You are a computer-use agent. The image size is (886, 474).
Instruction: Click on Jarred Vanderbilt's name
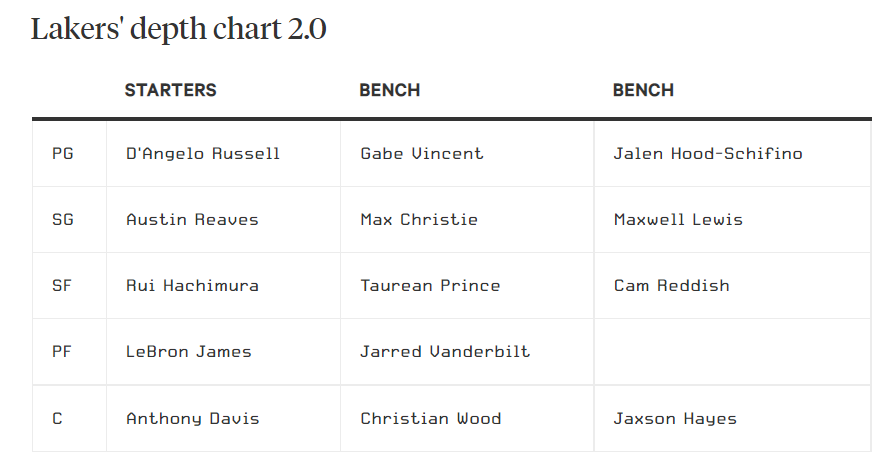(445, 352)
